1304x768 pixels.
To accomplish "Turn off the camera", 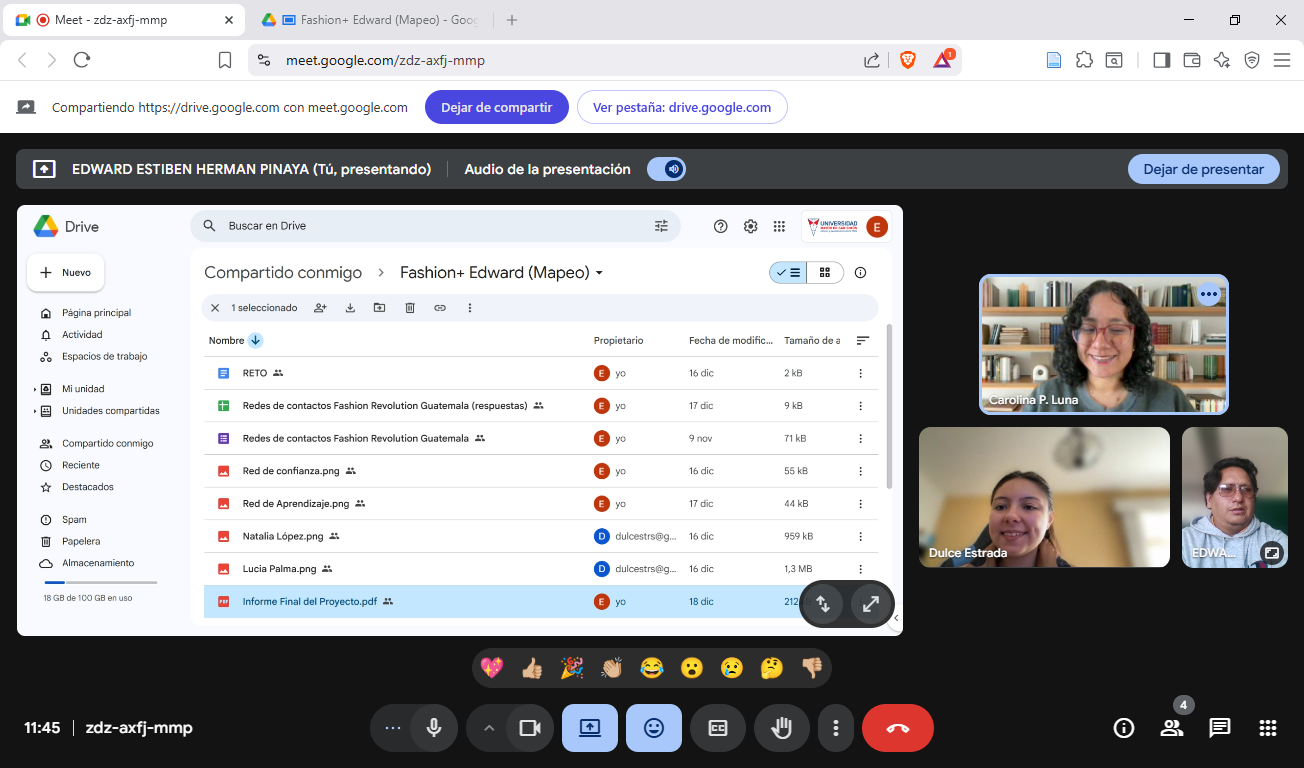I will point(529,728).
